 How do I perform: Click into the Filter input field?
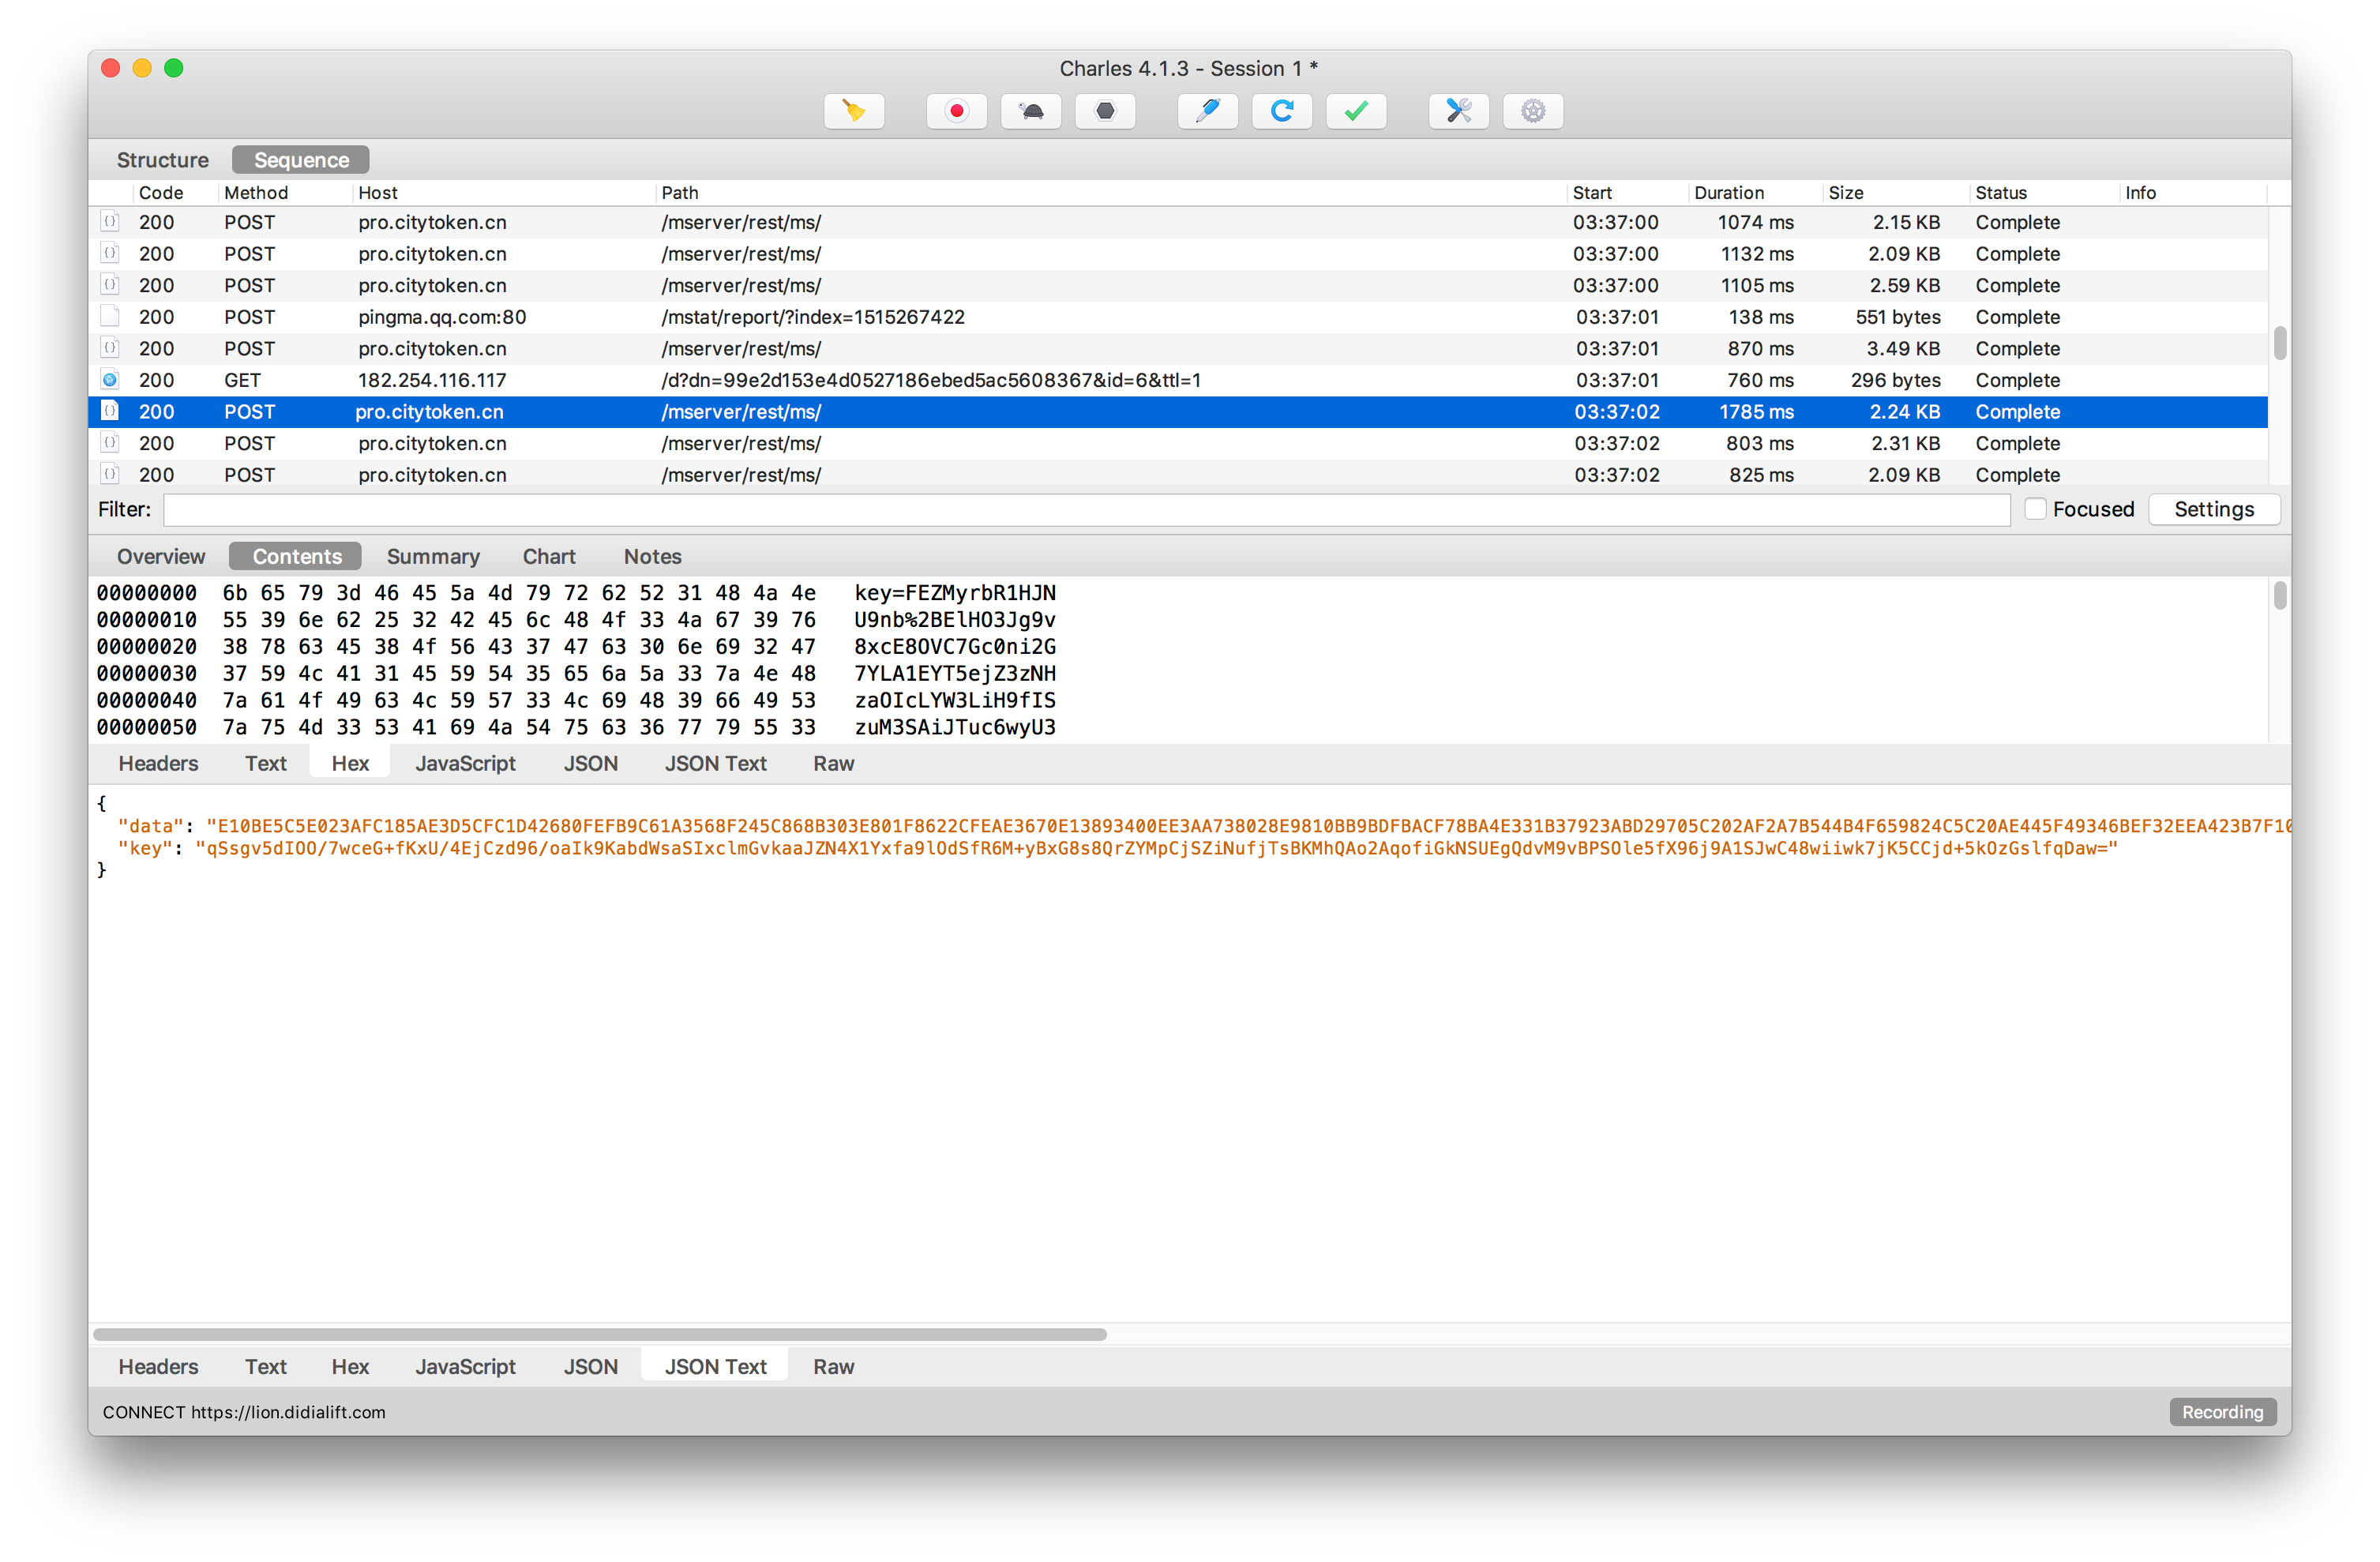tap(1086, 510)
